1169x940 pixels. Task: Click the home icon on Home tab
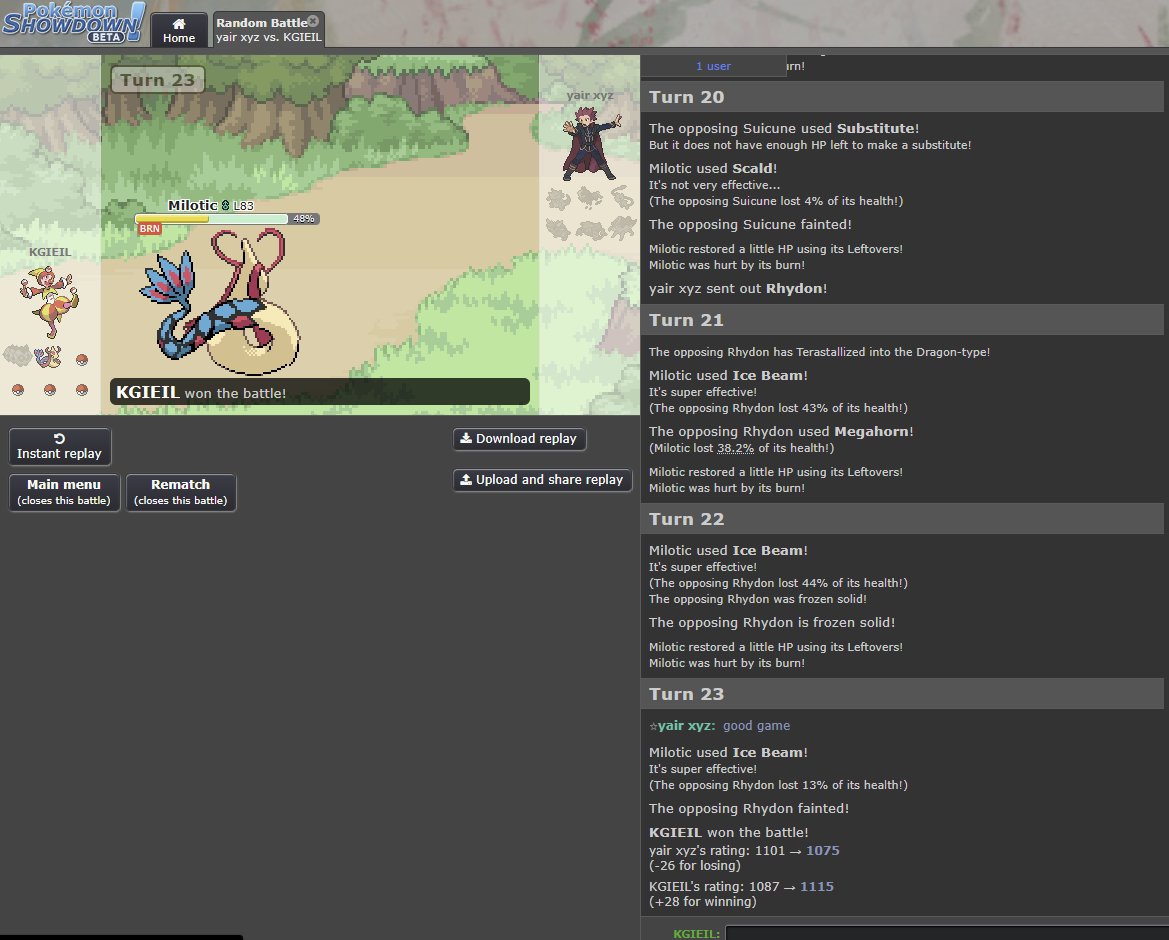pos(179,24)
